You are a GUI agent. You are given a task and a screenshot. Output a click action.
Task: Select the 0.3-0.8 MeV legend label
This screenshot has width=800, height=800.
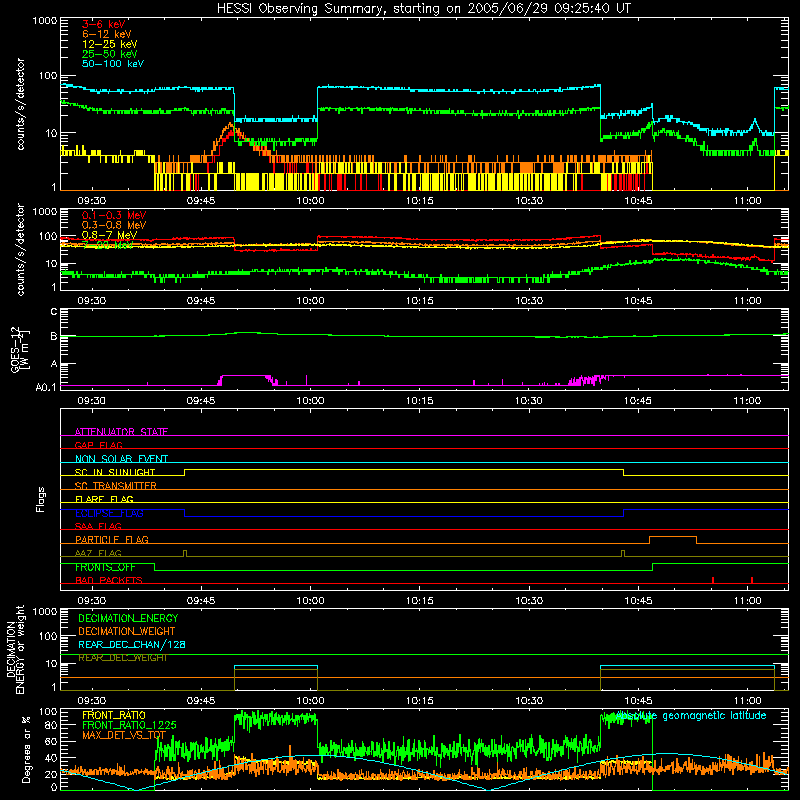tap(114, 225)
